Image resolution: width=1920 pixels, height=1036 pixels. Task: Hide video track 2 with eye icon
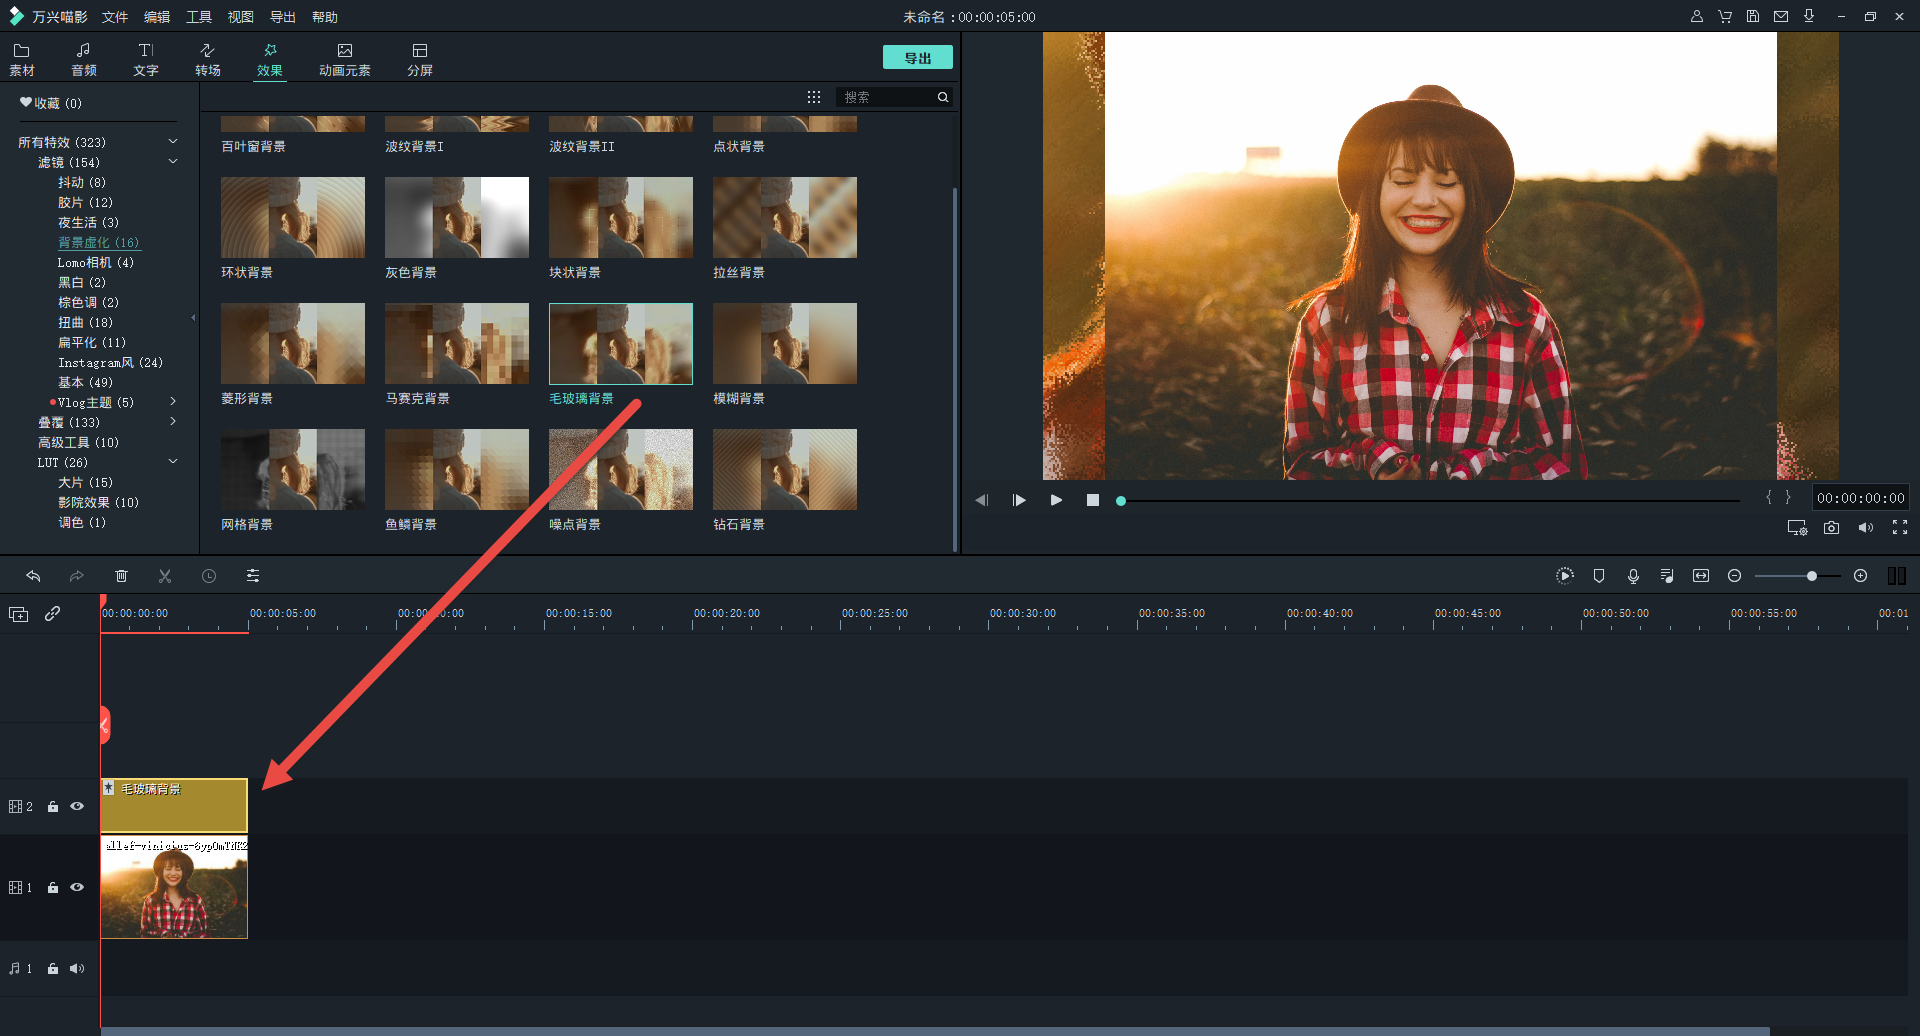pyautogui.click(x=77, y=806)
